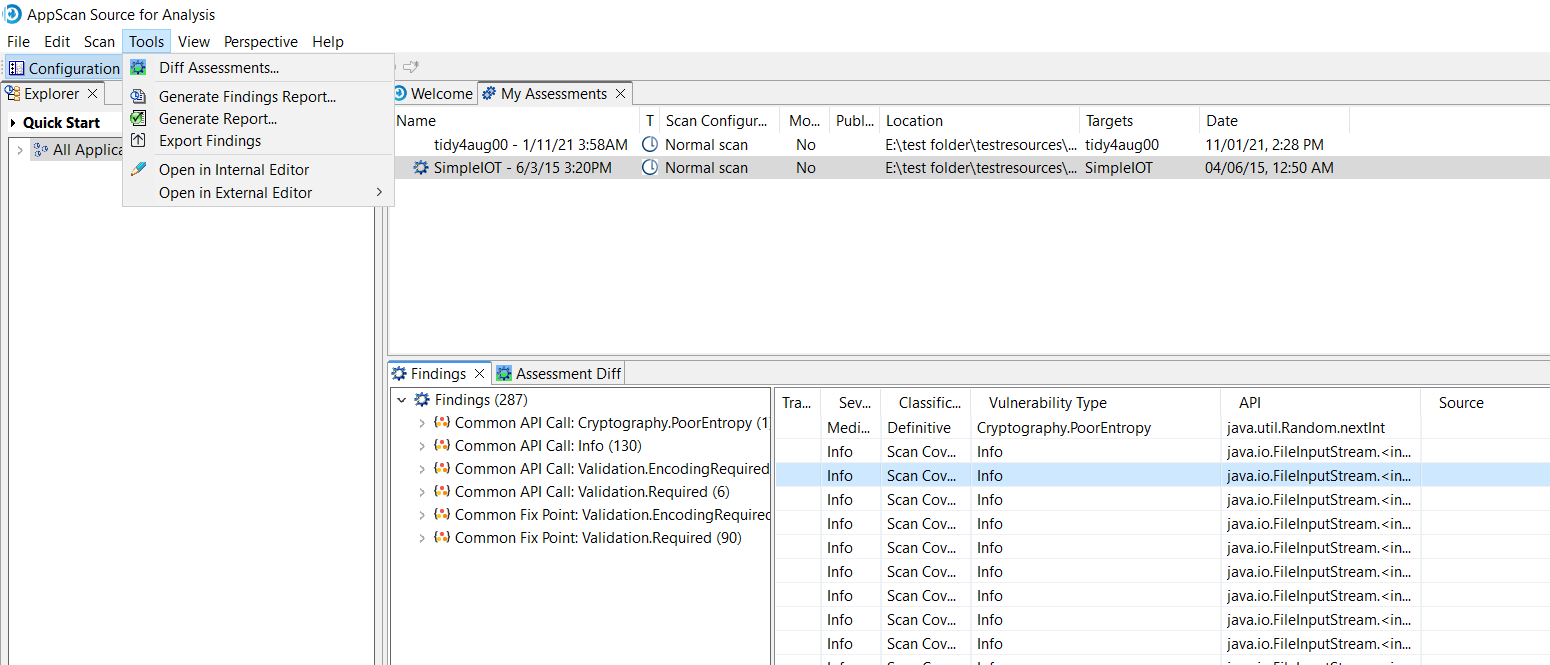Expand Common API Call: Info (130)

422,446
